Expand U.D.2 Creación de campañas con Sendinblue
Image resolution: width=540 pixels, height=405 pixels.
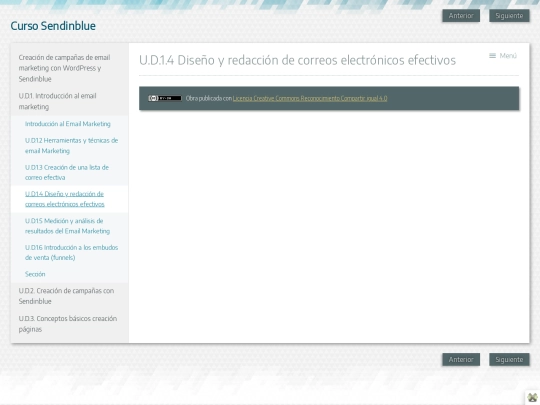[70, 296]
